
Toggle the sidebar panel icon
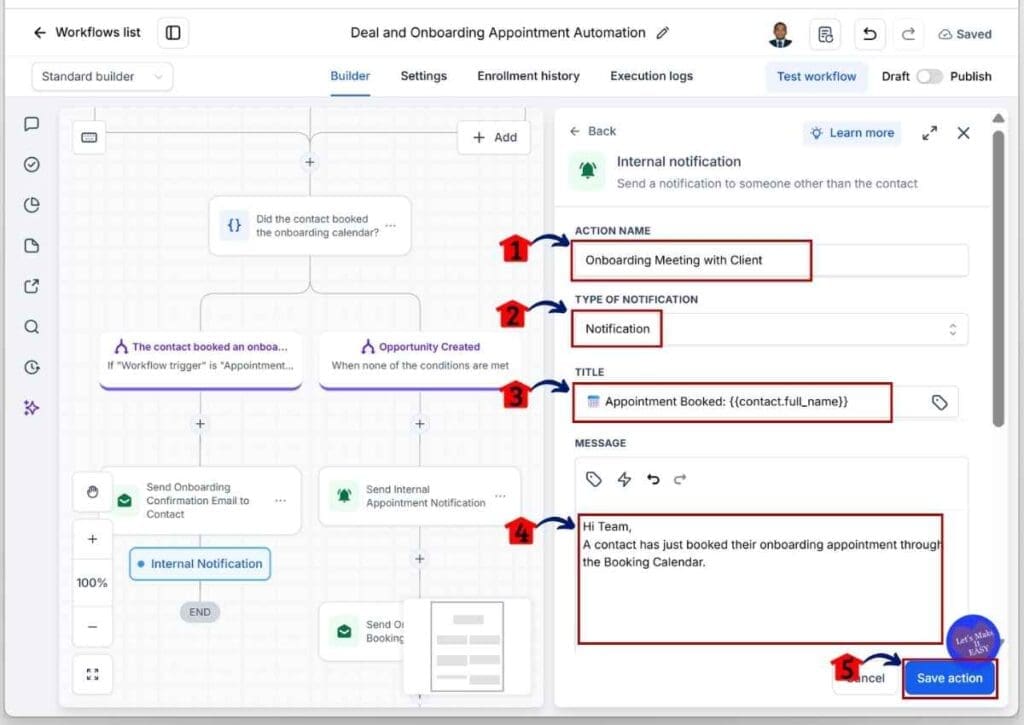pyautogui.click(x=173, y=33)
